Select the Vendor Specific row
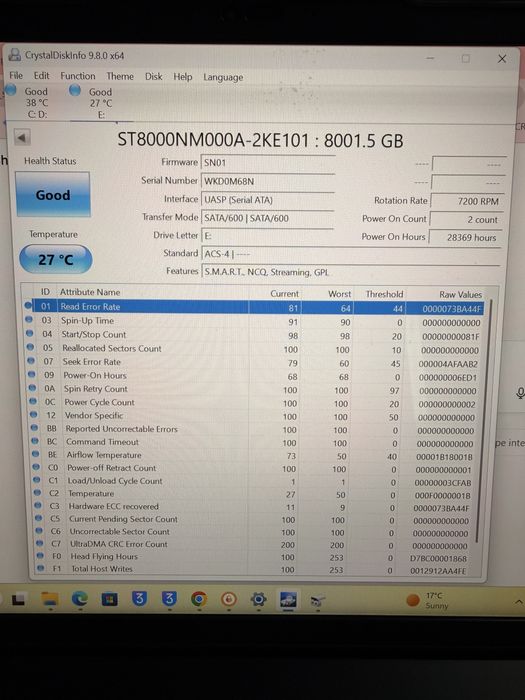 tap(254, 417)
